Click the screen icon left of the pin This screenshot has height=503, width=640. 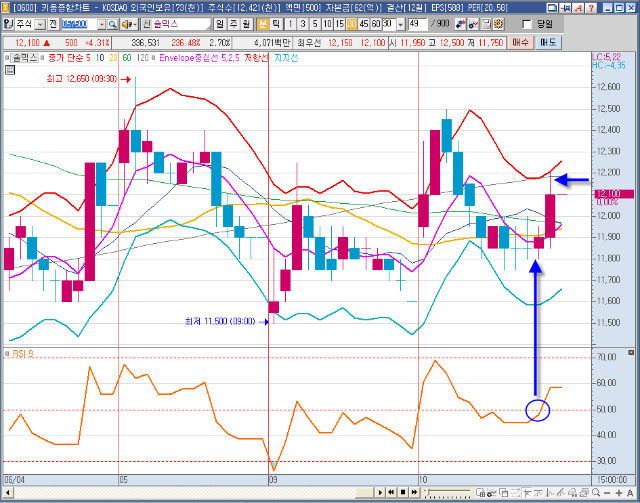tap(552, 8)
